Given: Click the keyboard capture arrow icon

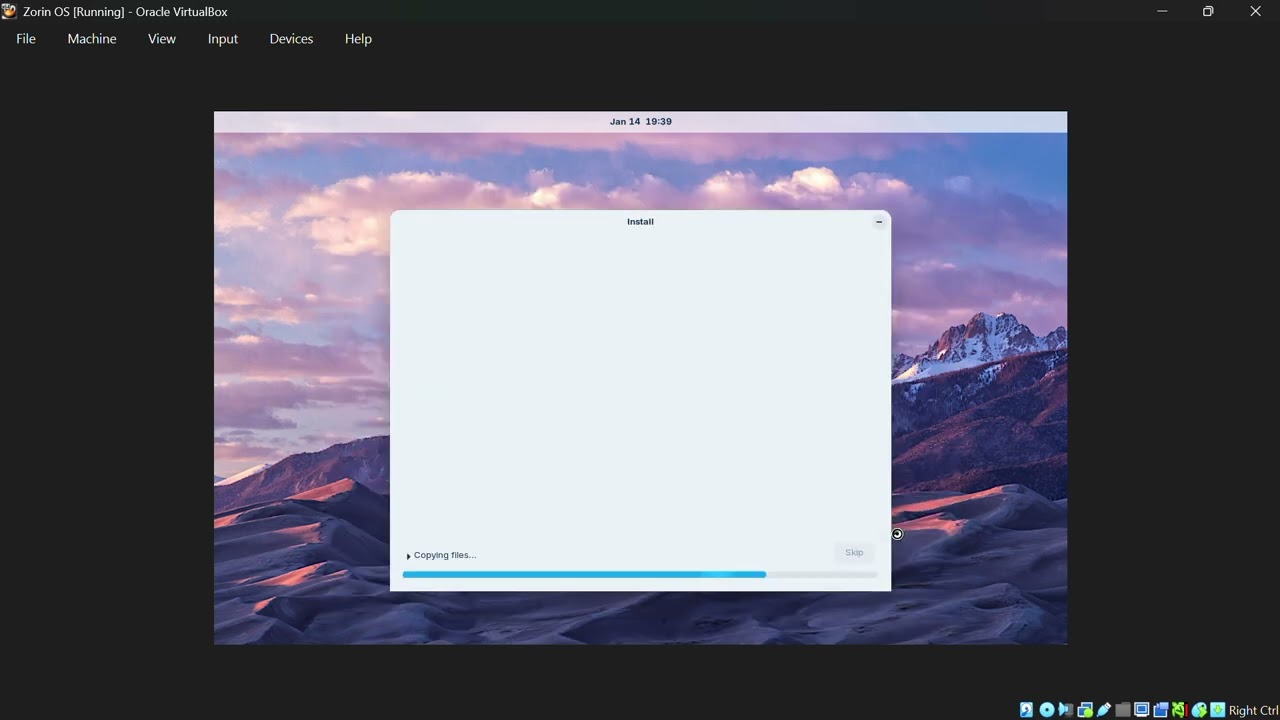Looking at the screenshot, I should coord(1217,710).
